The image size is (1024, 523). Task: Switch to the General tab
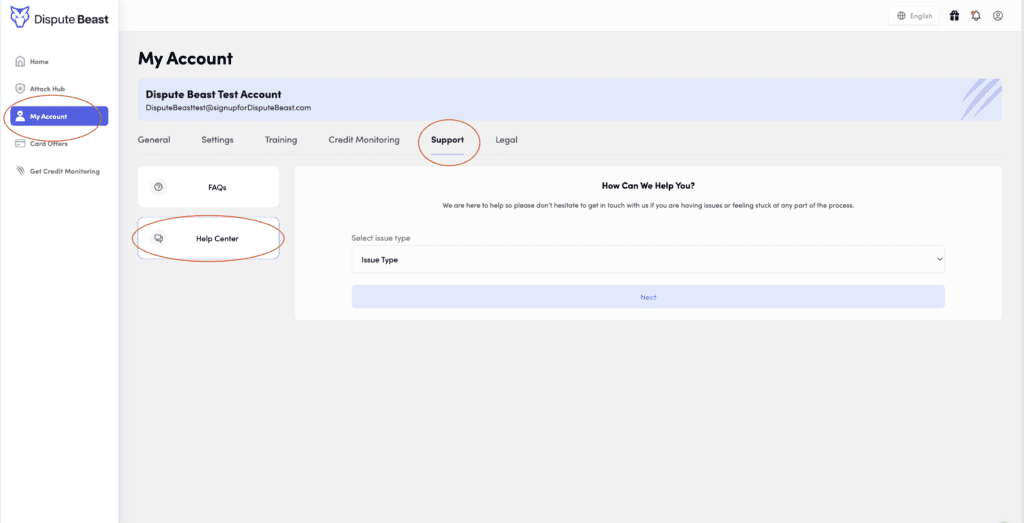[154, 140]
